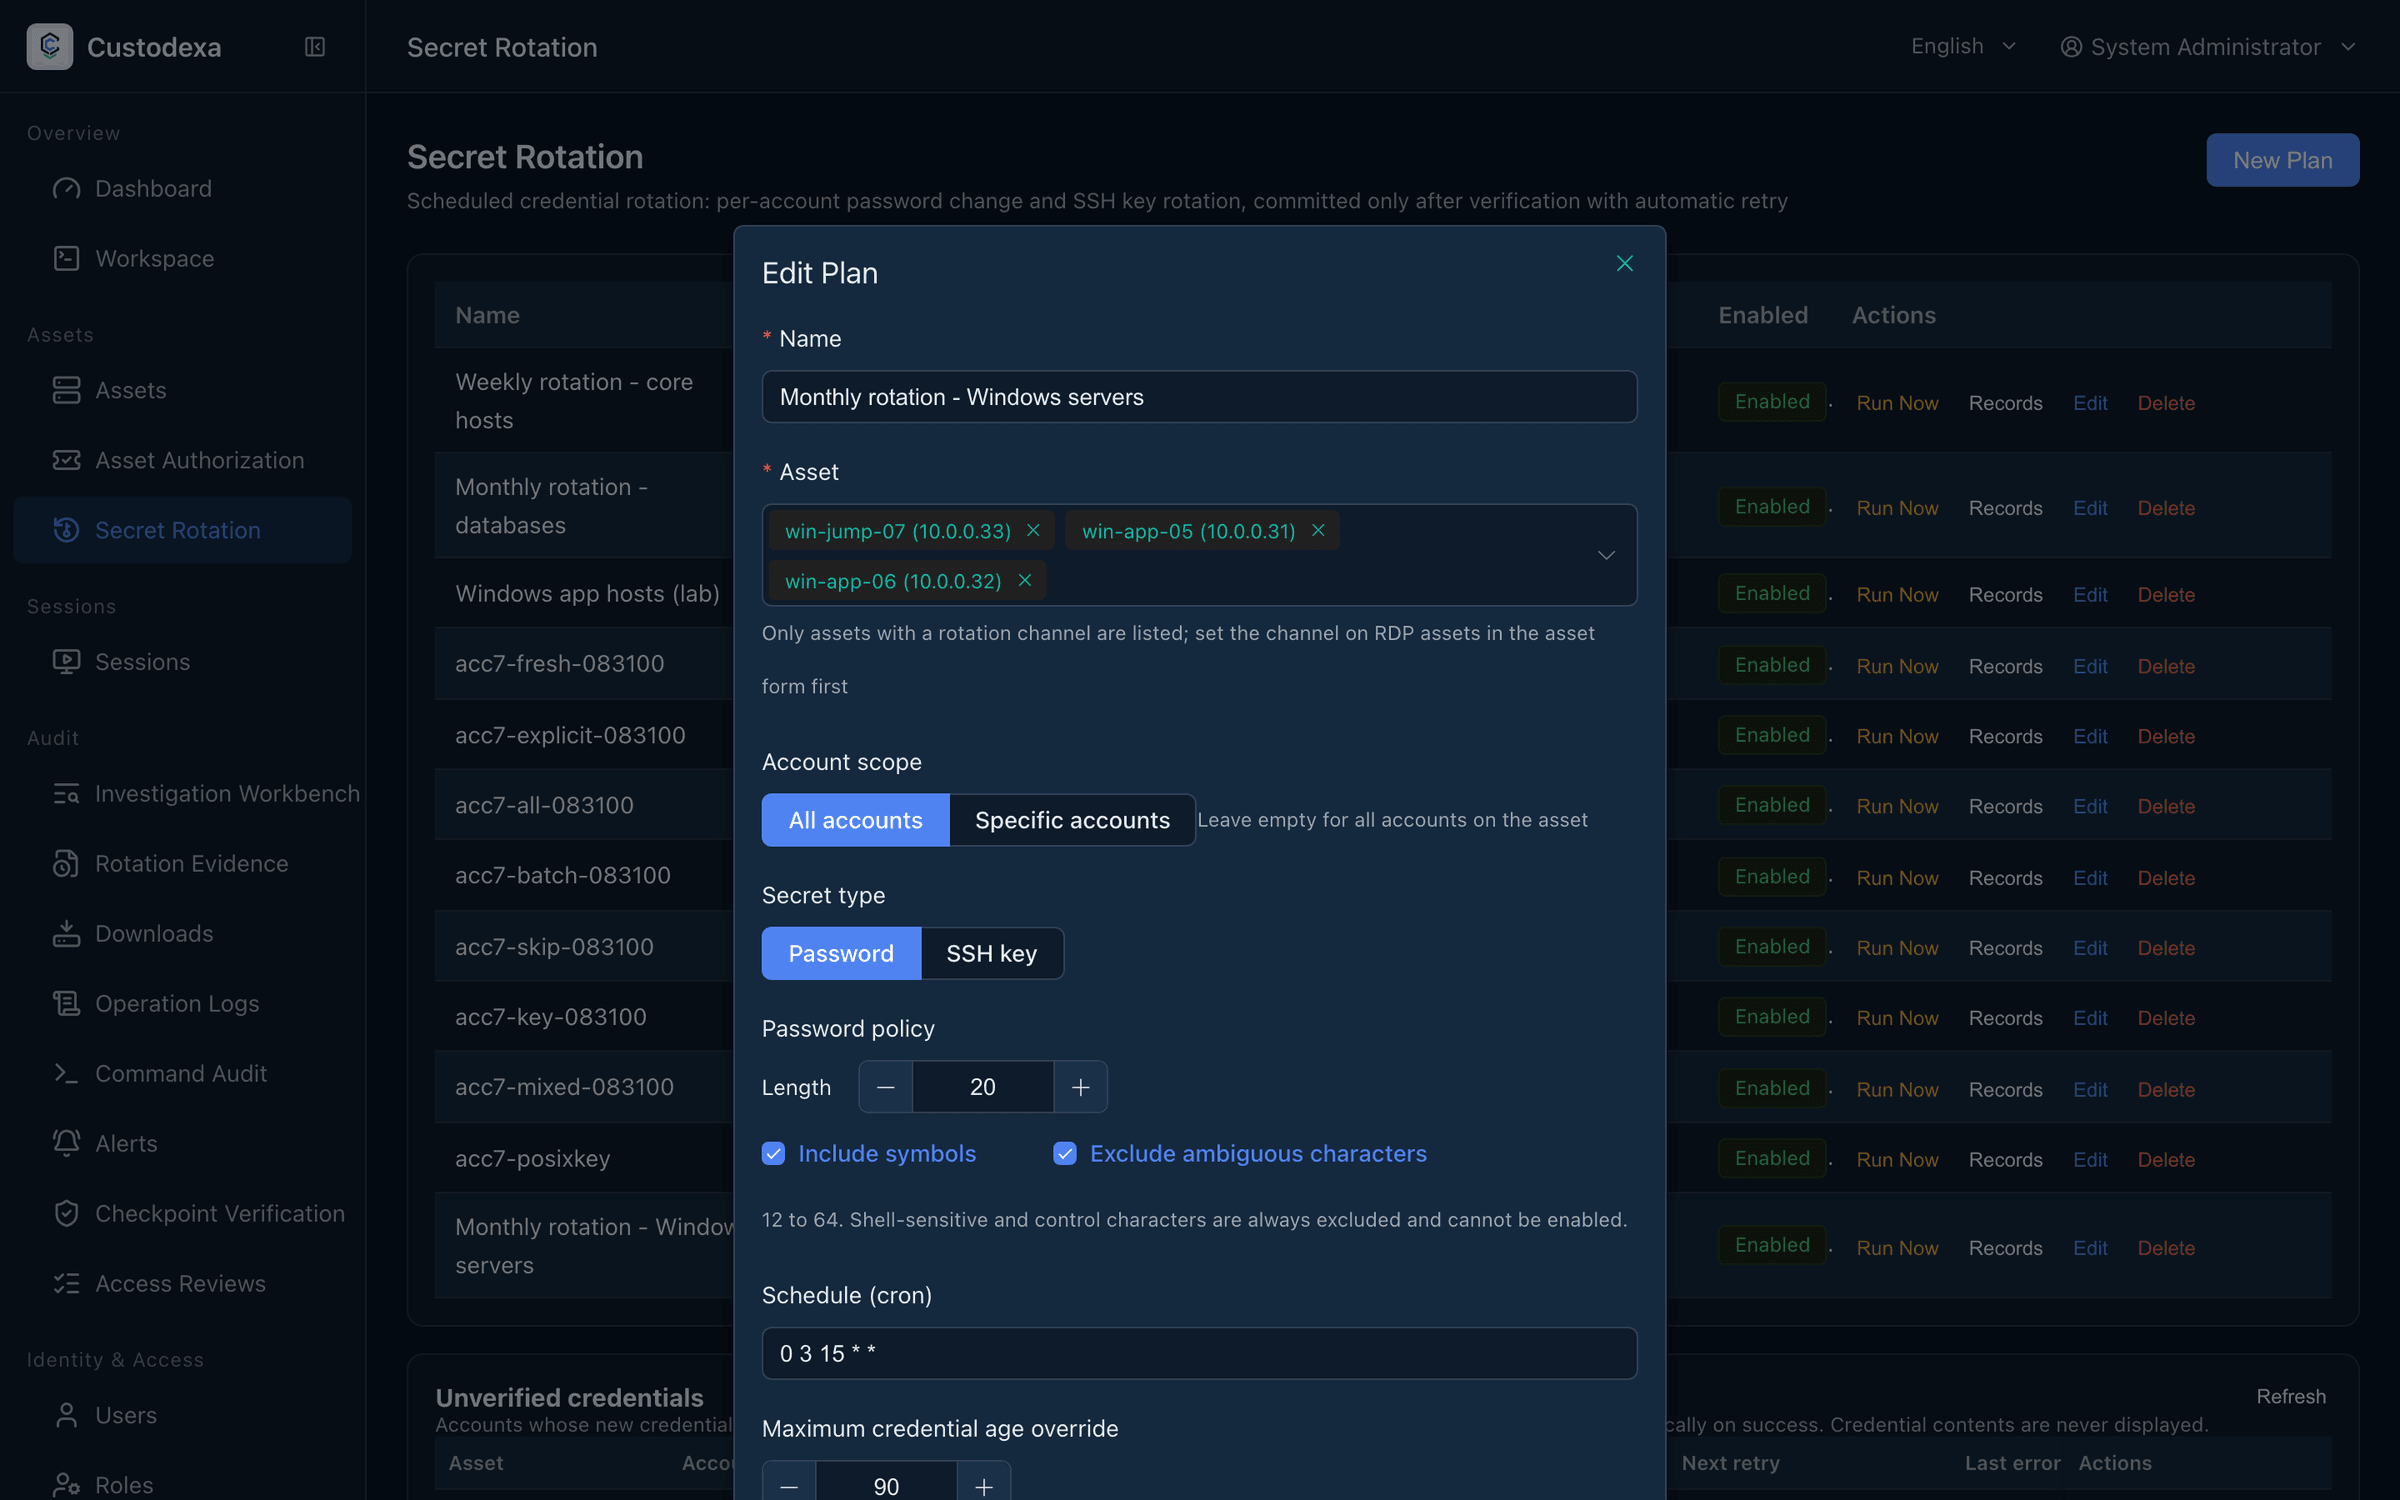
Task: Select Secret Rotation menu item
Action: pyautogui.click(x=182, y=530)
